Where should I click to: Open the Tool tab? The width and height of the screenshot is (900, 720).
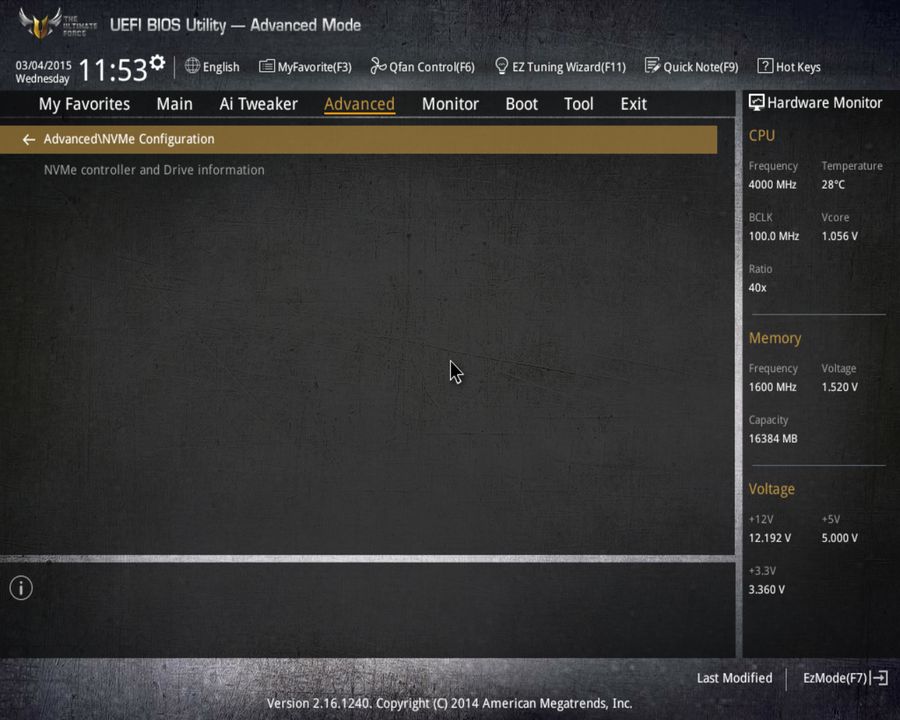[579, 104]
